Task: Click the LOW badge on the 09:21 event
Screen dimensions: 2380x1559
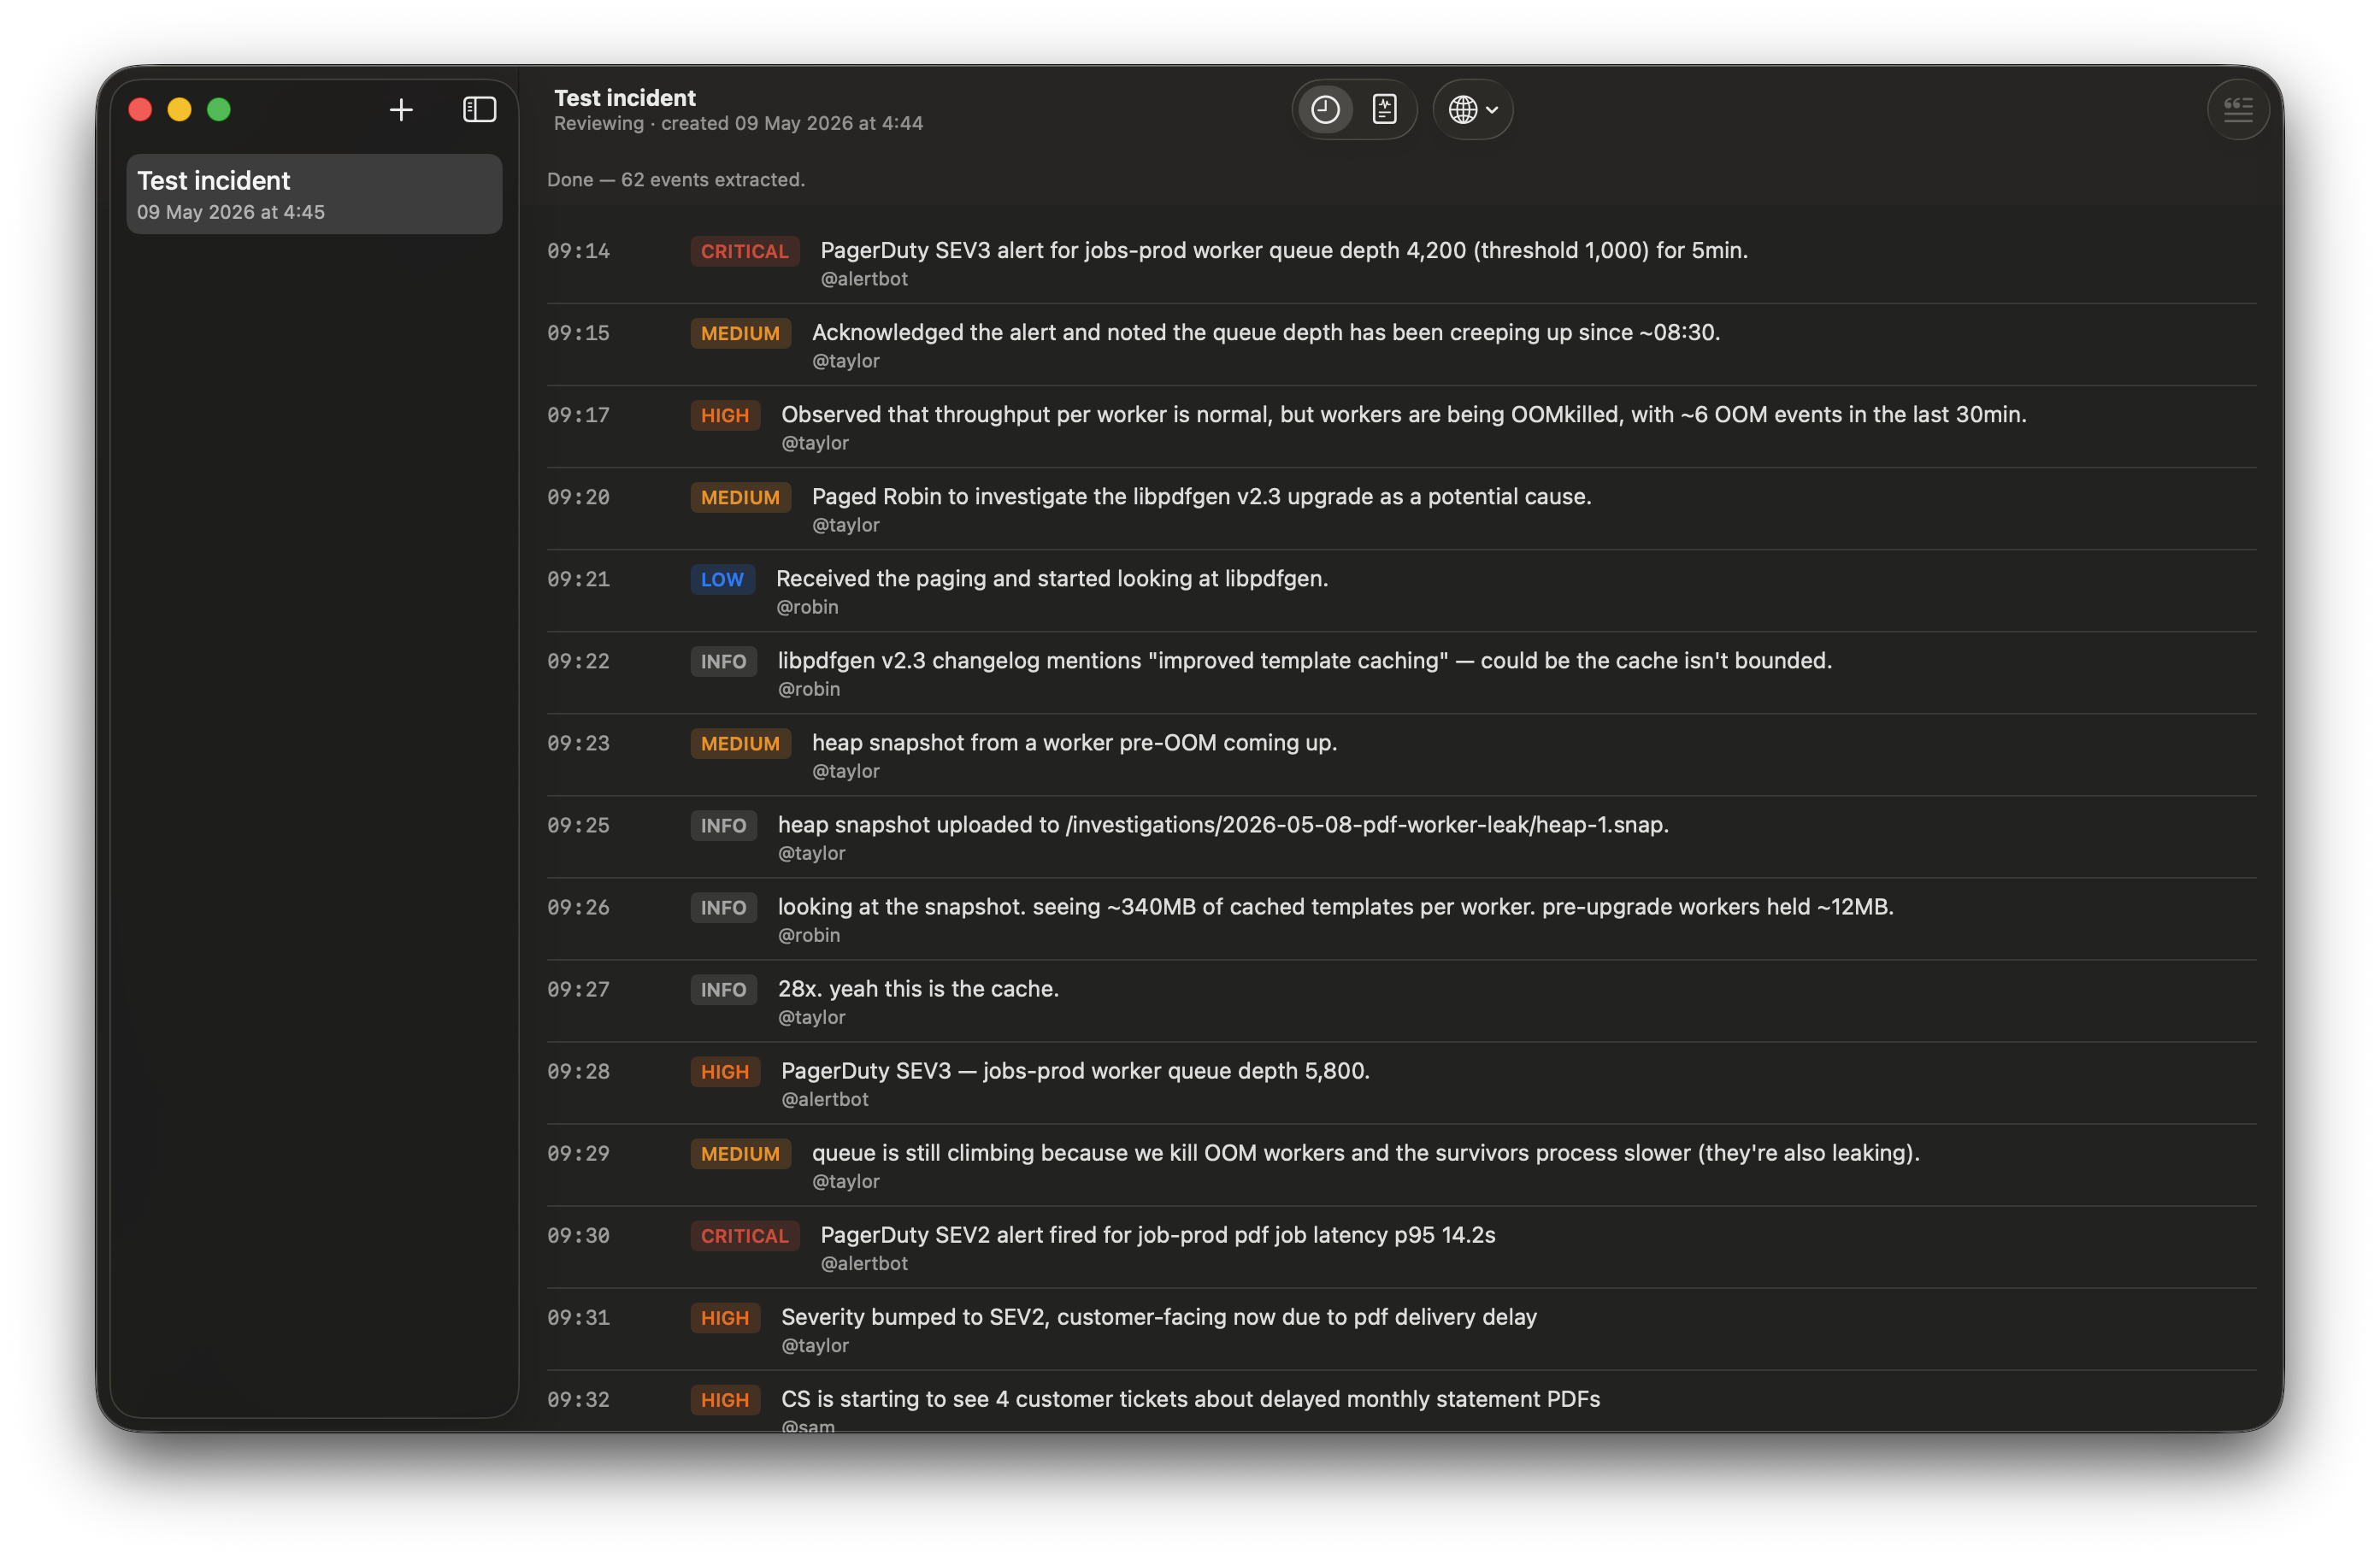Action: [x=722, y=579]
